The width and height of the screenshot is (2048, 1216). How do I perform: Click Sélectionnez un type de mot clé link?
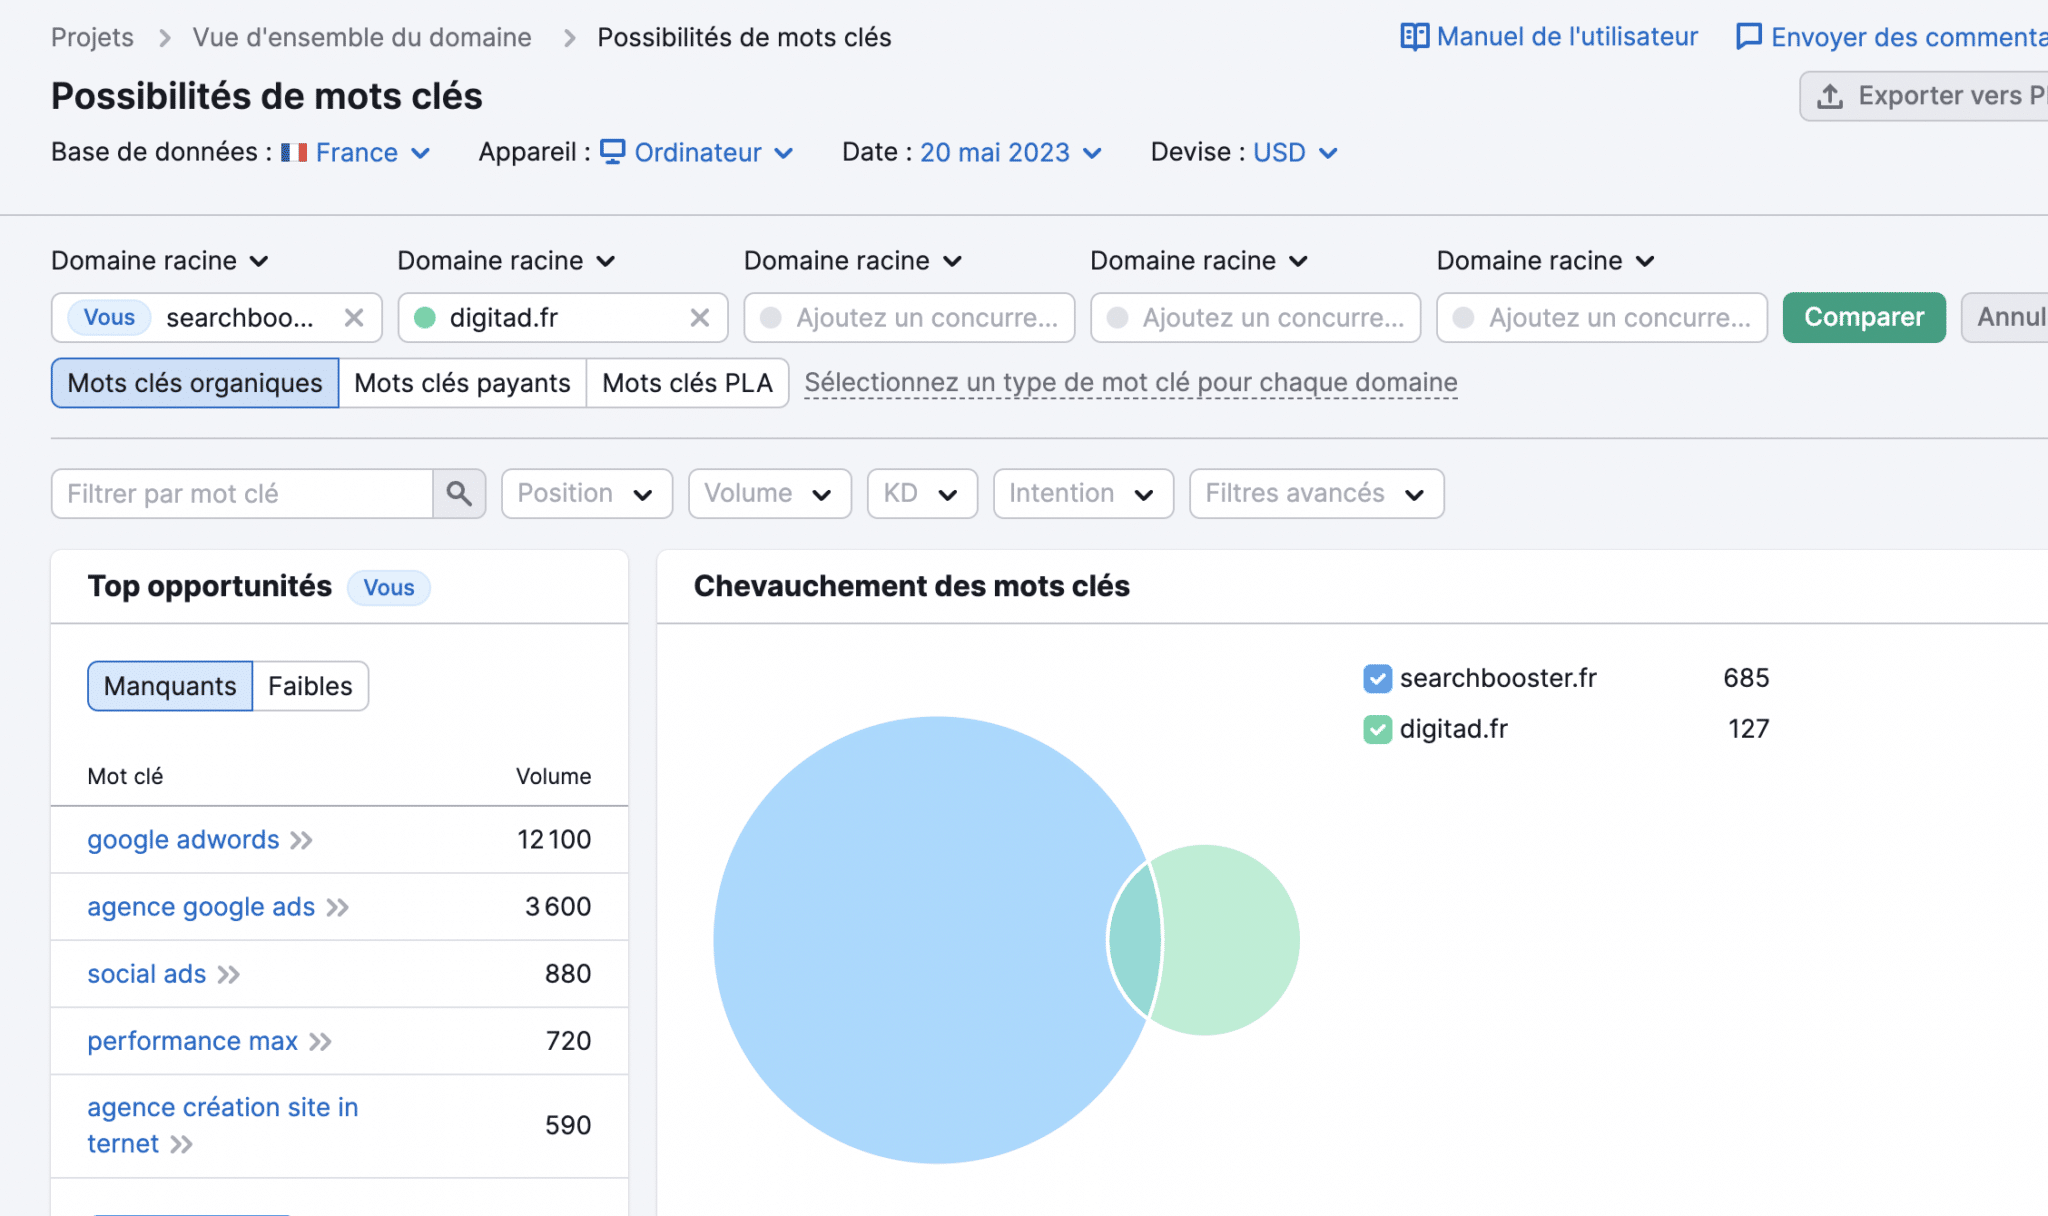(x=1131, y=383)
